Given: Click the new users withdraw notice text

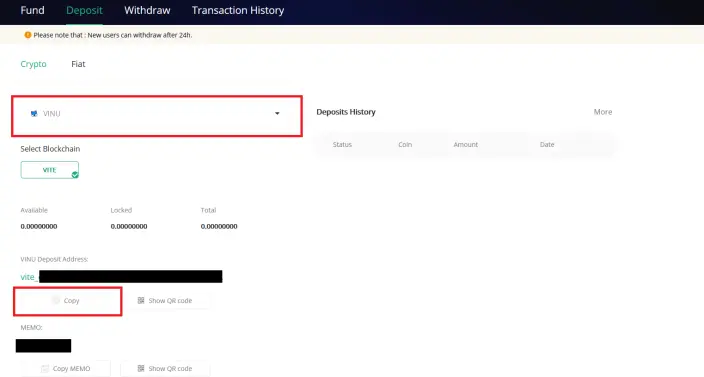Looking at the screenshot, I should [x=113, y=35].
